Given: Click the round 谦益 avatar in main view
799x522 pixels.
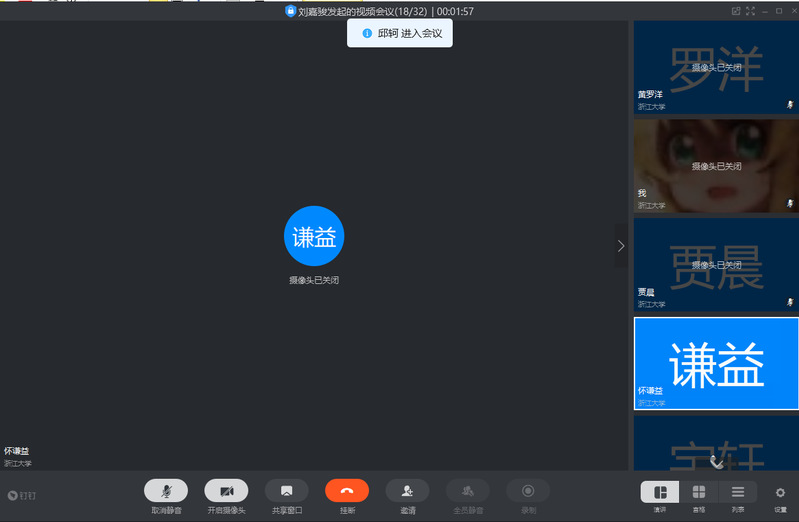Looking at the screenshot, I should (314, 237).
